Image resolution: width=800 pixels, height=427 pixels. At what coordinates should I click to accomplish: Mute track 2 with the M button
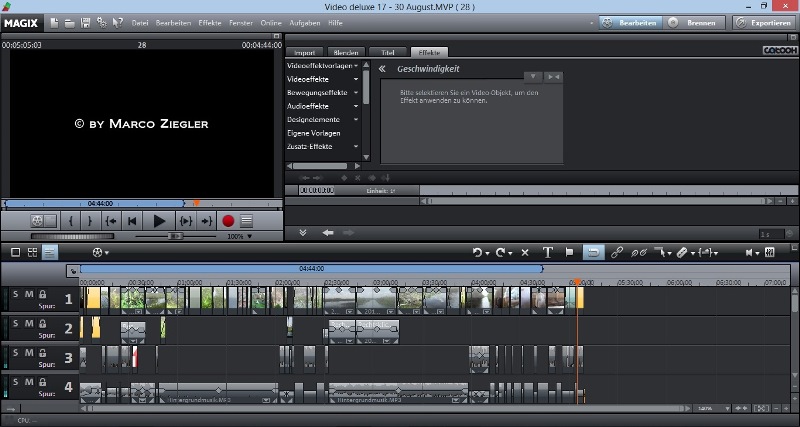coord(29,323)
